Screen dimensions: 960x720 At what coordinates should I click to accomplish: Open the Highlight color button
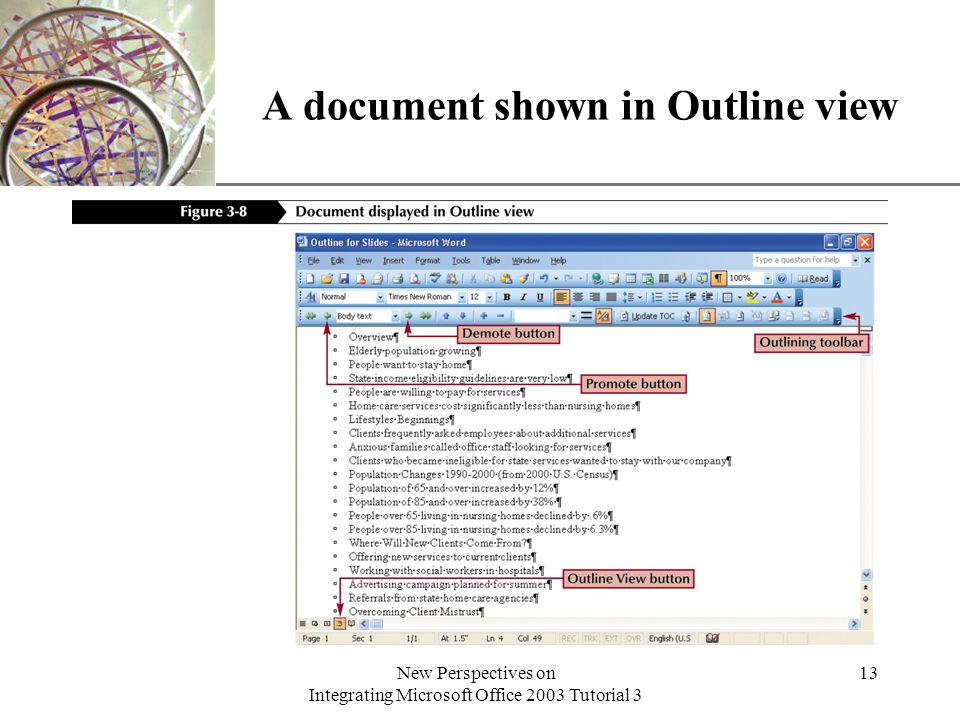point(752,298)
